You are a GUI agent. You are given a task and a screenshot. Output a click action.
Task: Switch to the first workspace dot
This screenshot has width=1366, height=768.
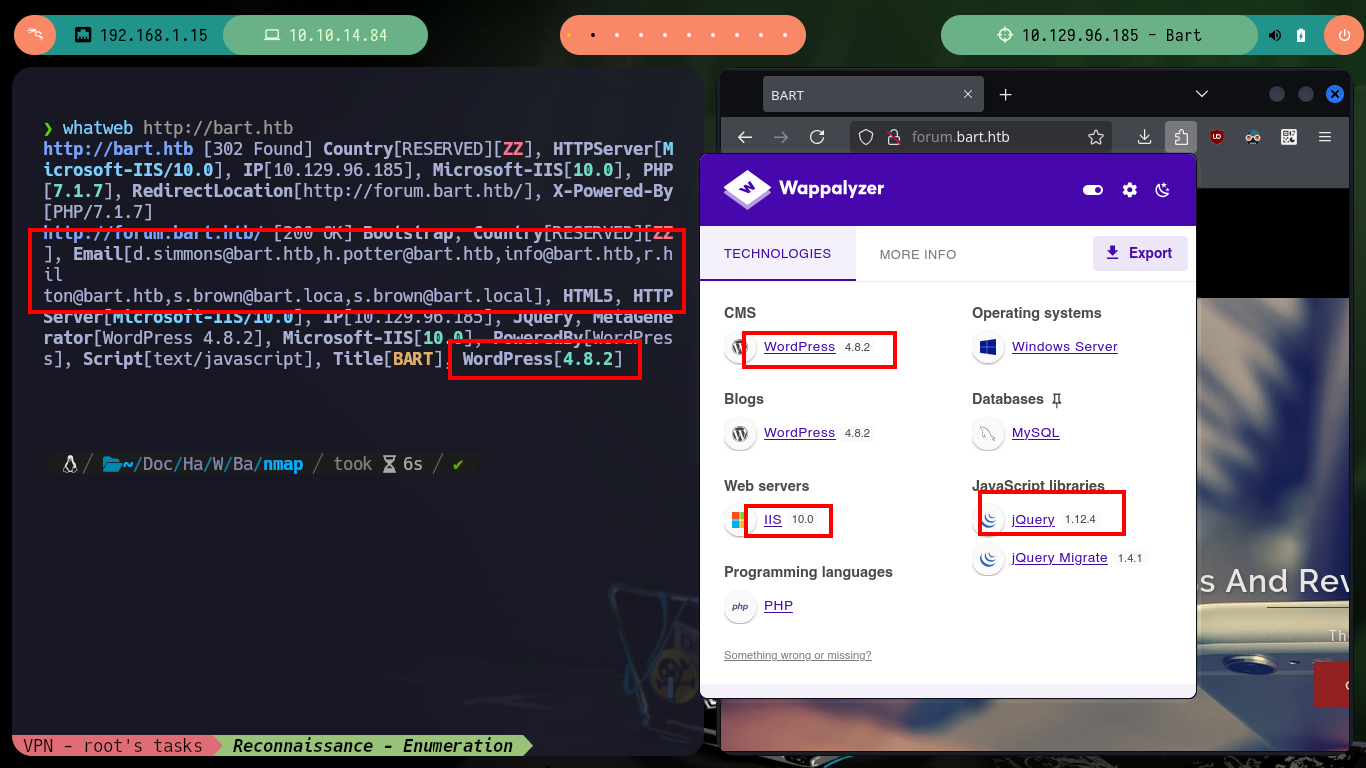pyautogui.click(x=568, y=35)
